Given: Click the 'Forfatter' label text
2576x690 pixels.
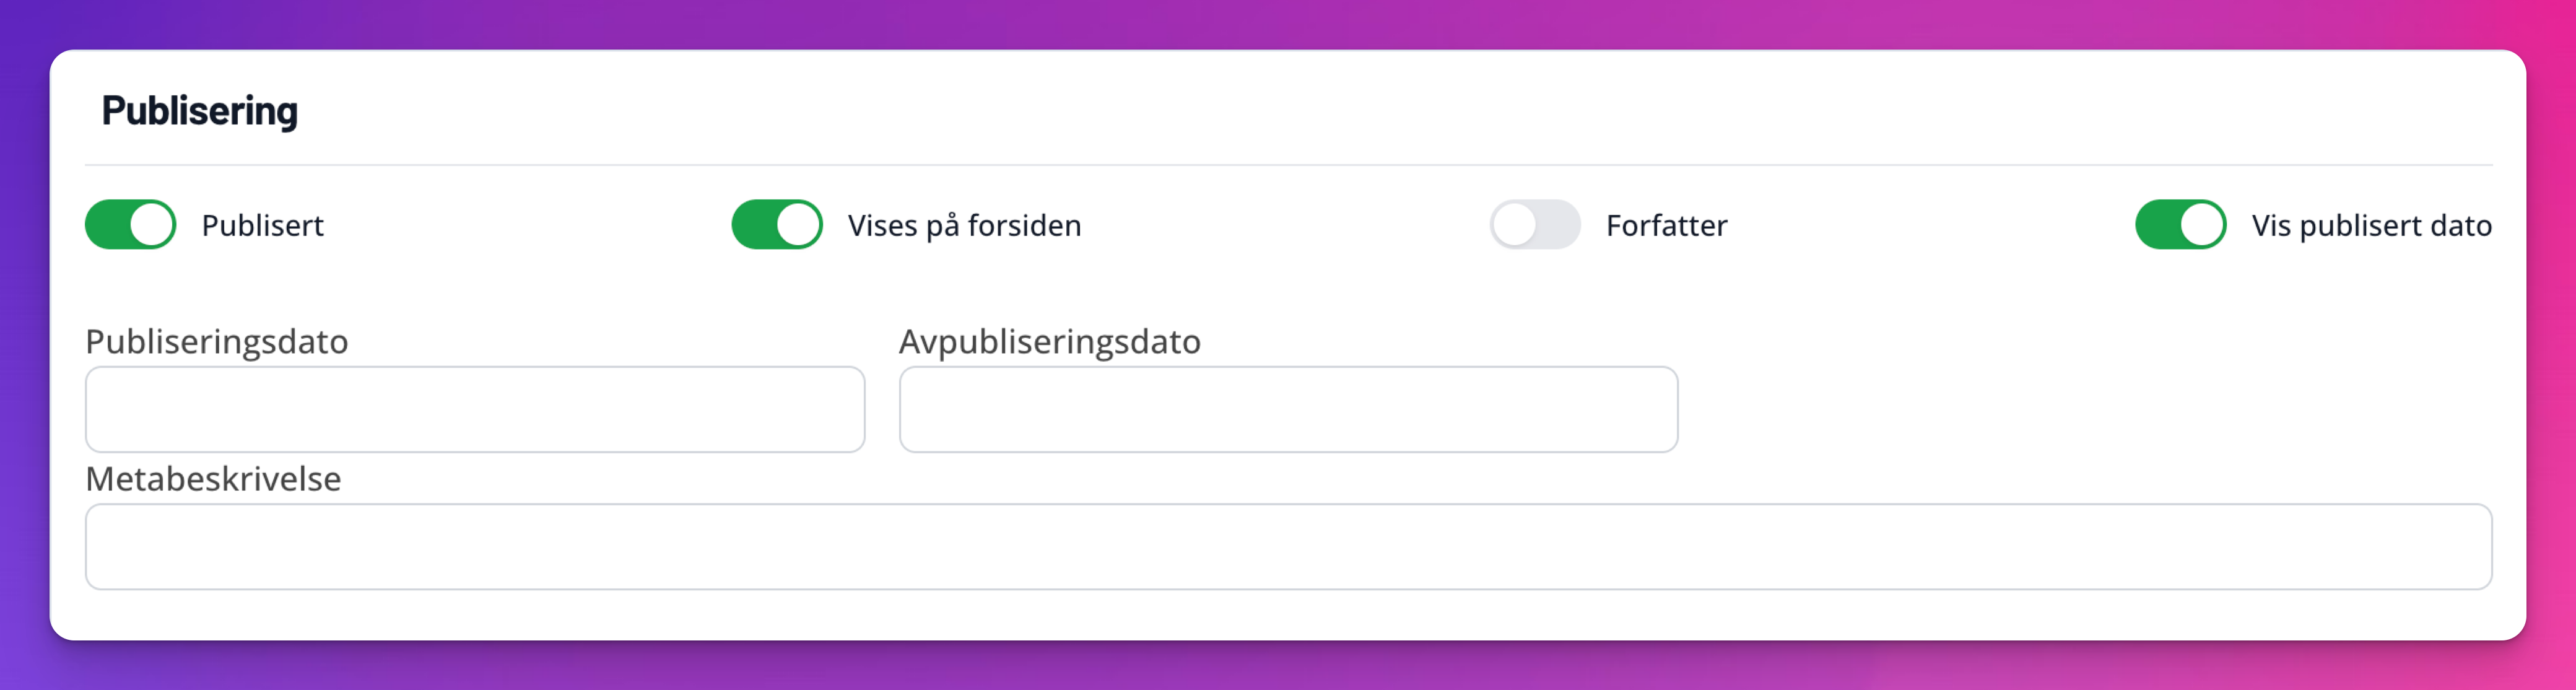Looking at the screenshot, I should tap(1666, 226).
